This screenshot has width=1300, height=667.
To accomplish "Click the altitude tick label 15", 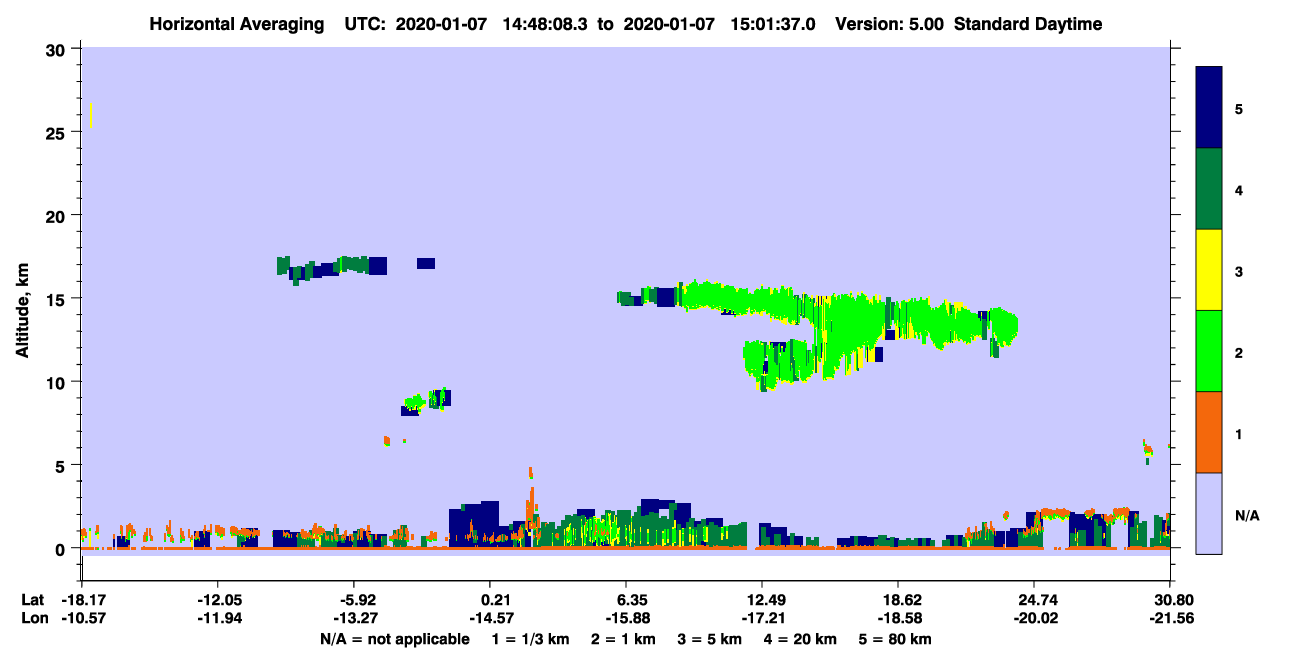I will (57, 299).
